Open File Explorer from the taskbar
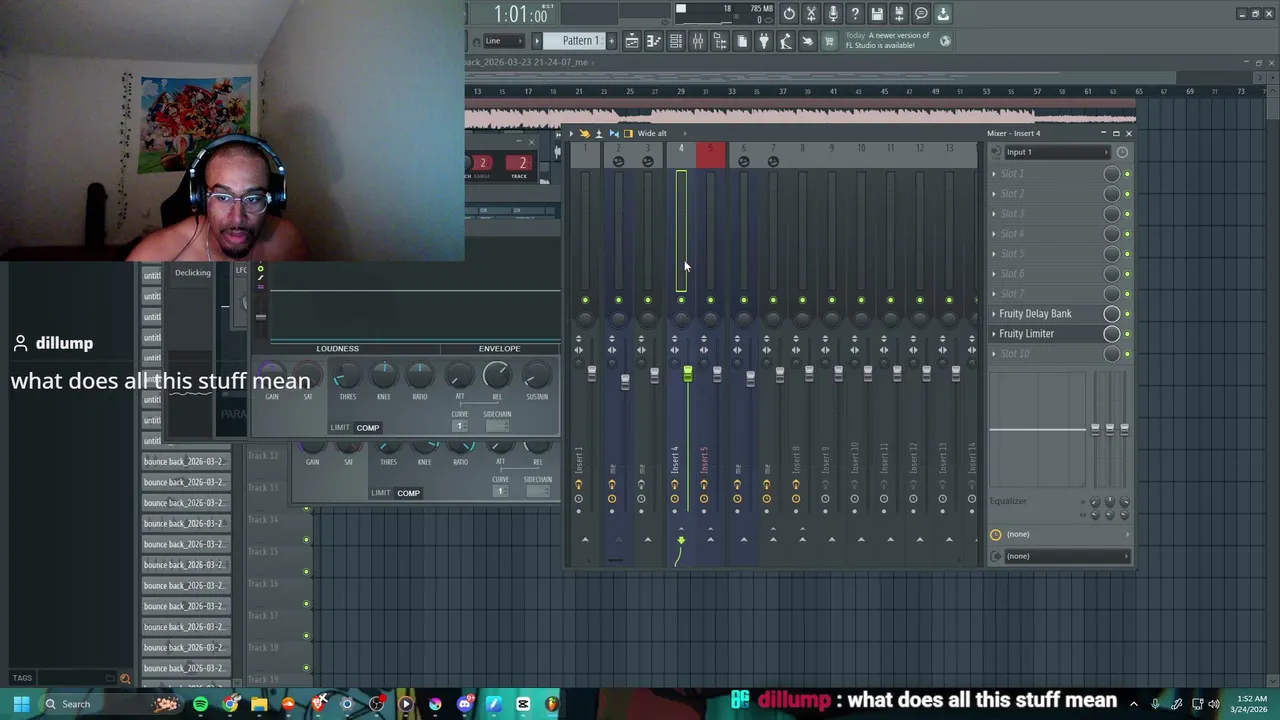This screenshot has width=1280, height=720. tap(259, 704)
